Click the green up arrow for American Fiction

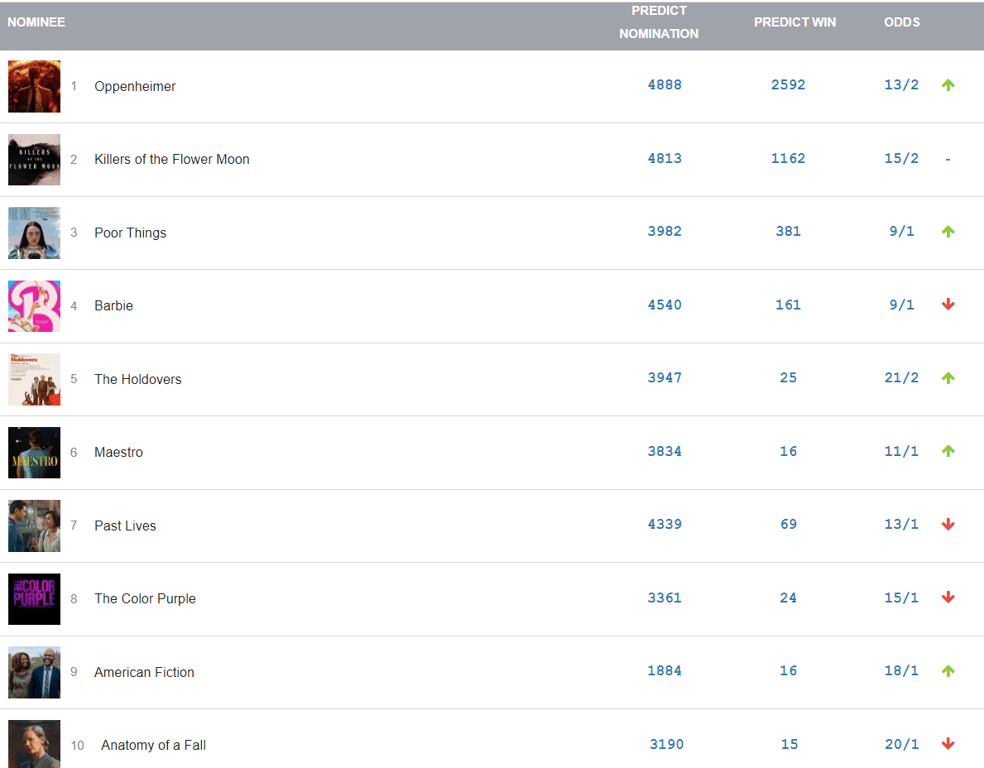[948, 671]
